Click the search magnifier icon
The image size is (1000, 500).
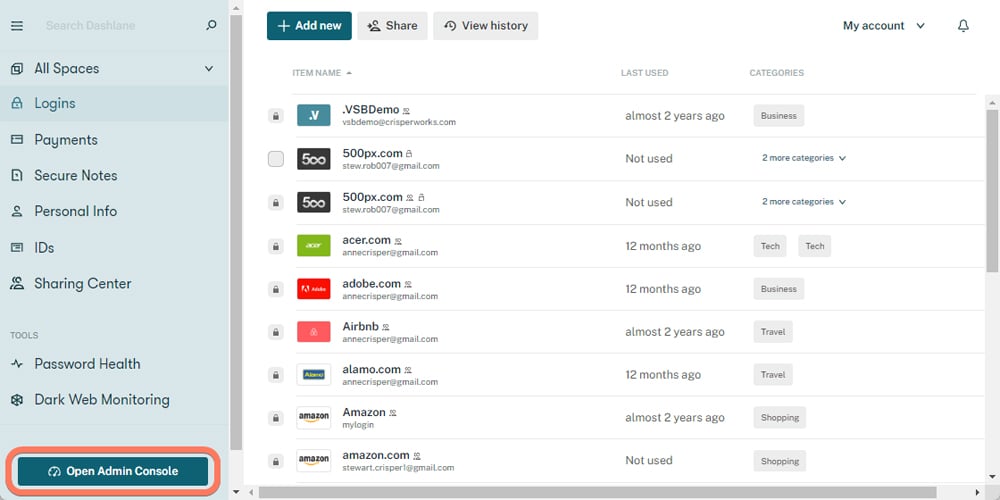pyautogui.click(x=211, y=26)
